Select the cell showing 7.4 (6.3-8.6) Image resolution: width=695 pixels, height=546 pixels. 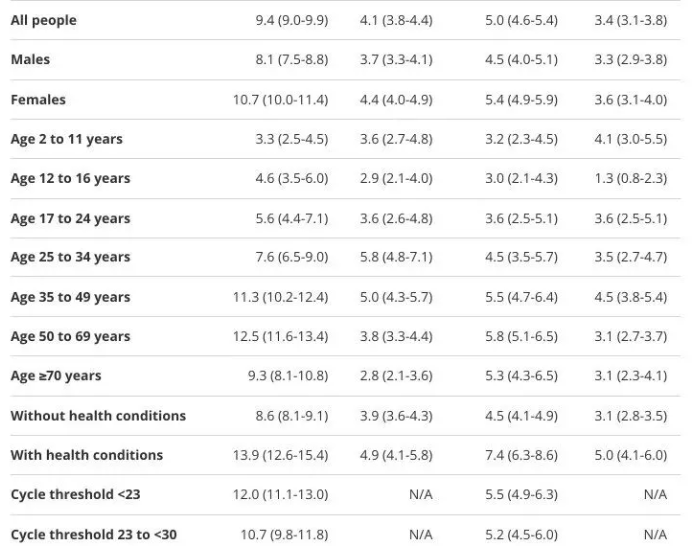click(x=521, y=455)
